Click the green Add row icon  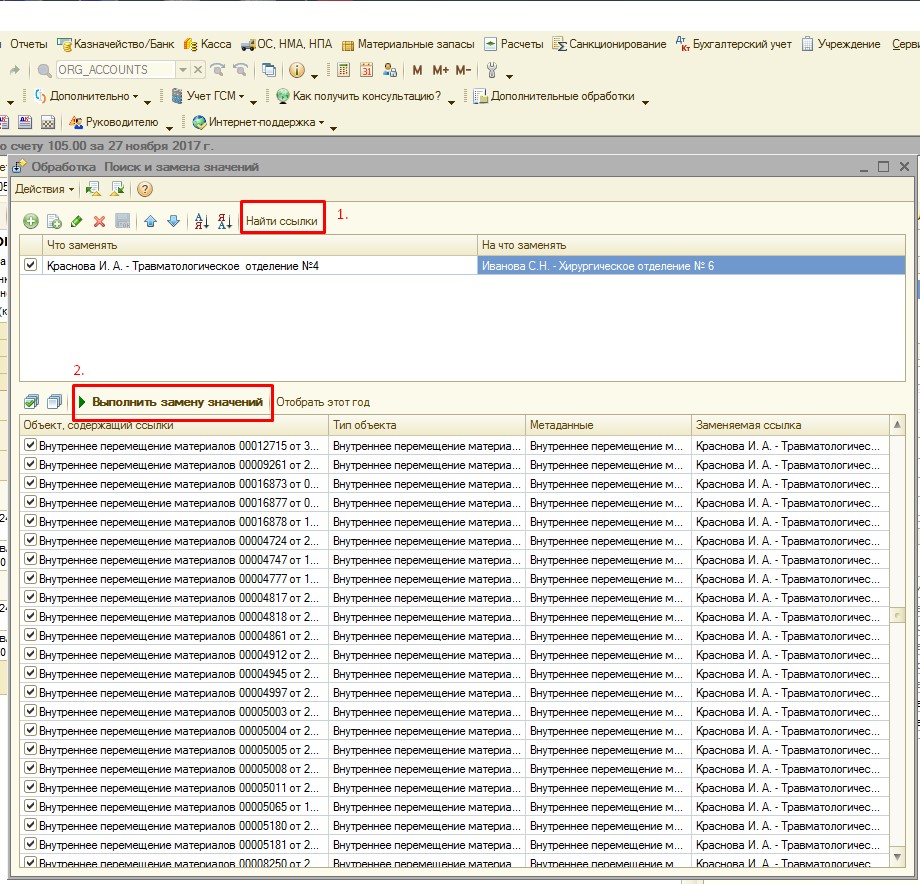pos(30,221)
